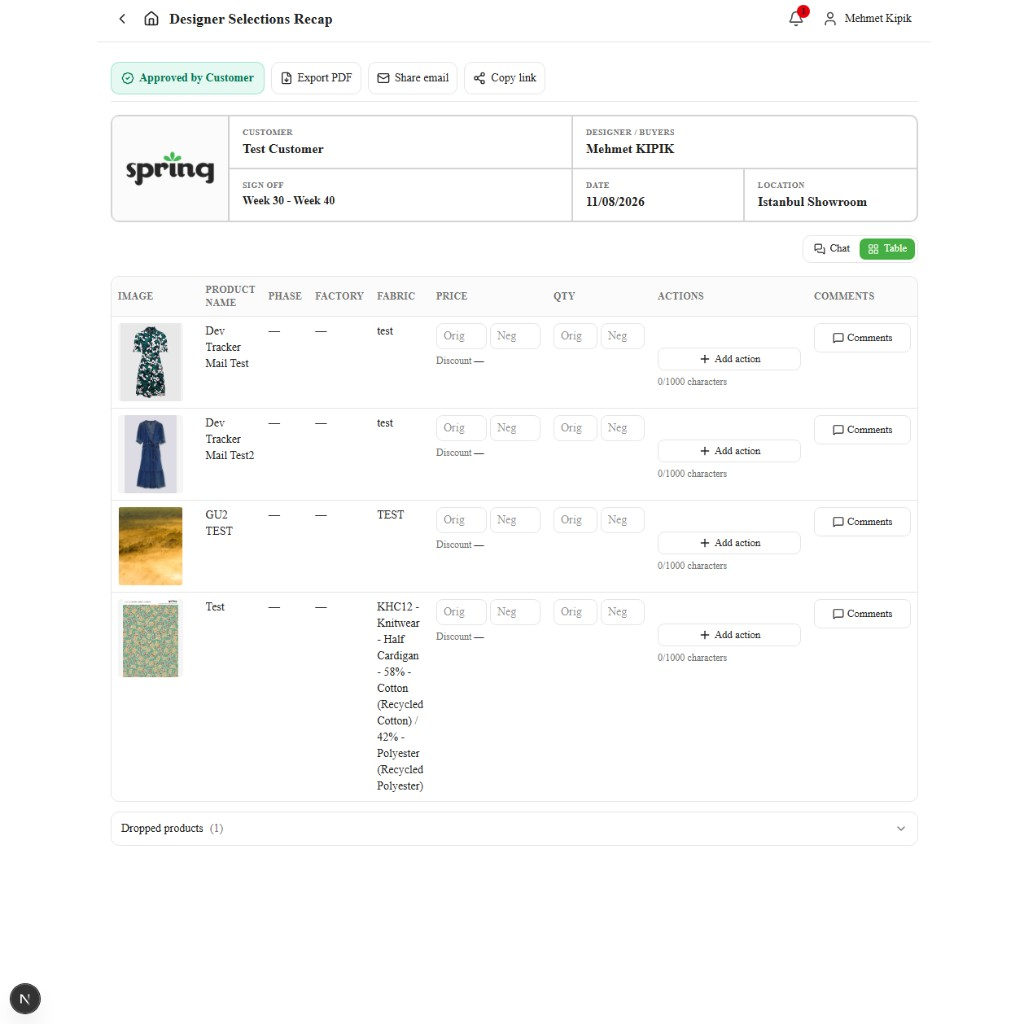Open thumbnail for Dev Tracker Mail Test2
Screen dimensions: 1024x1024
pyautogui.click(x=150, y=454)
